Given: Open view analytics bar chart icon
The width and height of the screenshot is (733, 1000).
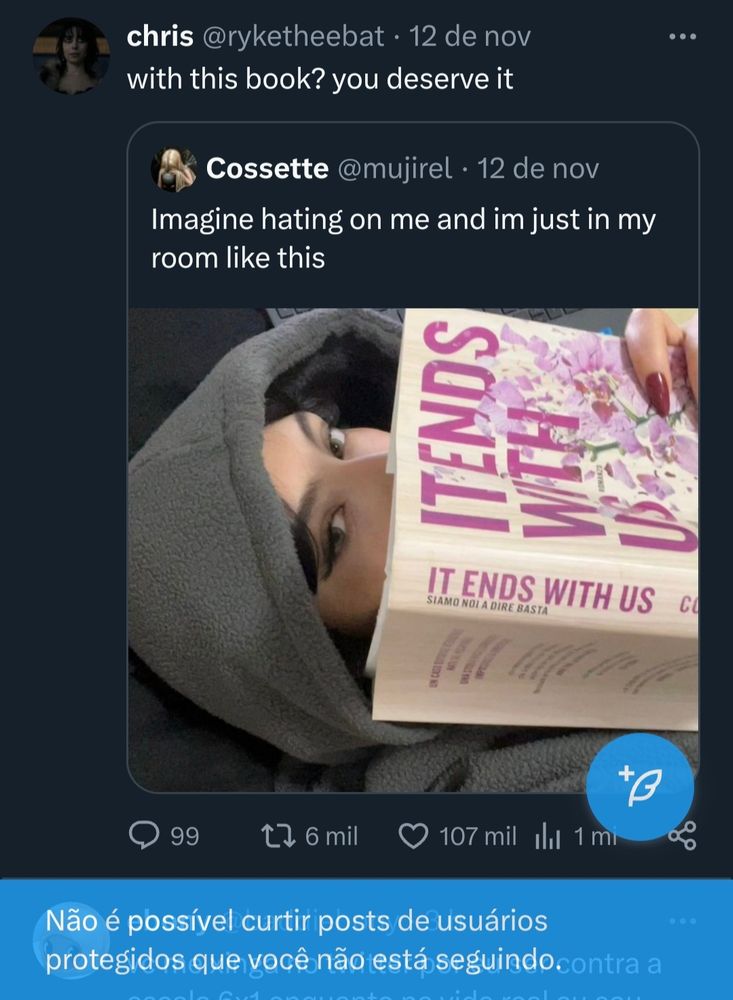Looking at the screenshot, I should point(547,836).
